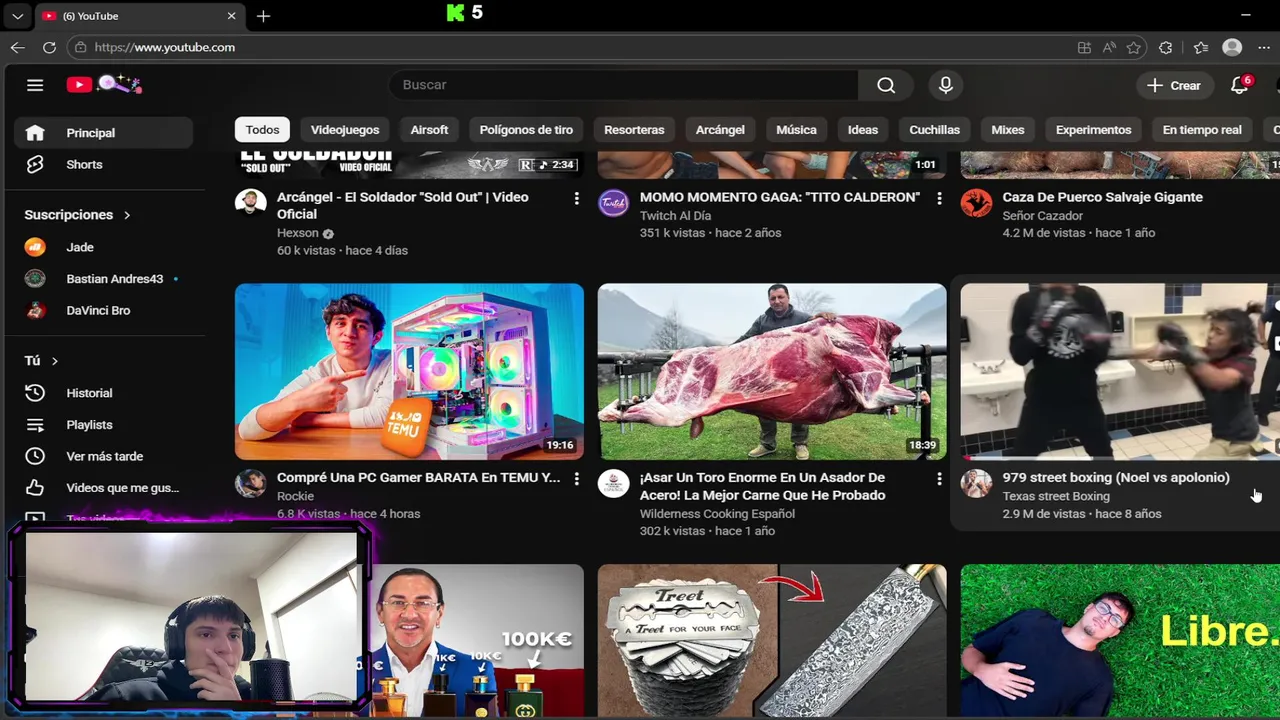Open Rockie channel avatar
1280x720 pixels.
click(x=251, y=484)
